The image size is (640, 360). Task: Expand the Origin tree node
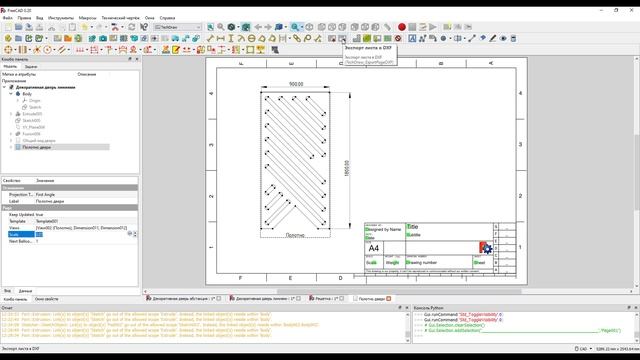[x=18, y=100]
